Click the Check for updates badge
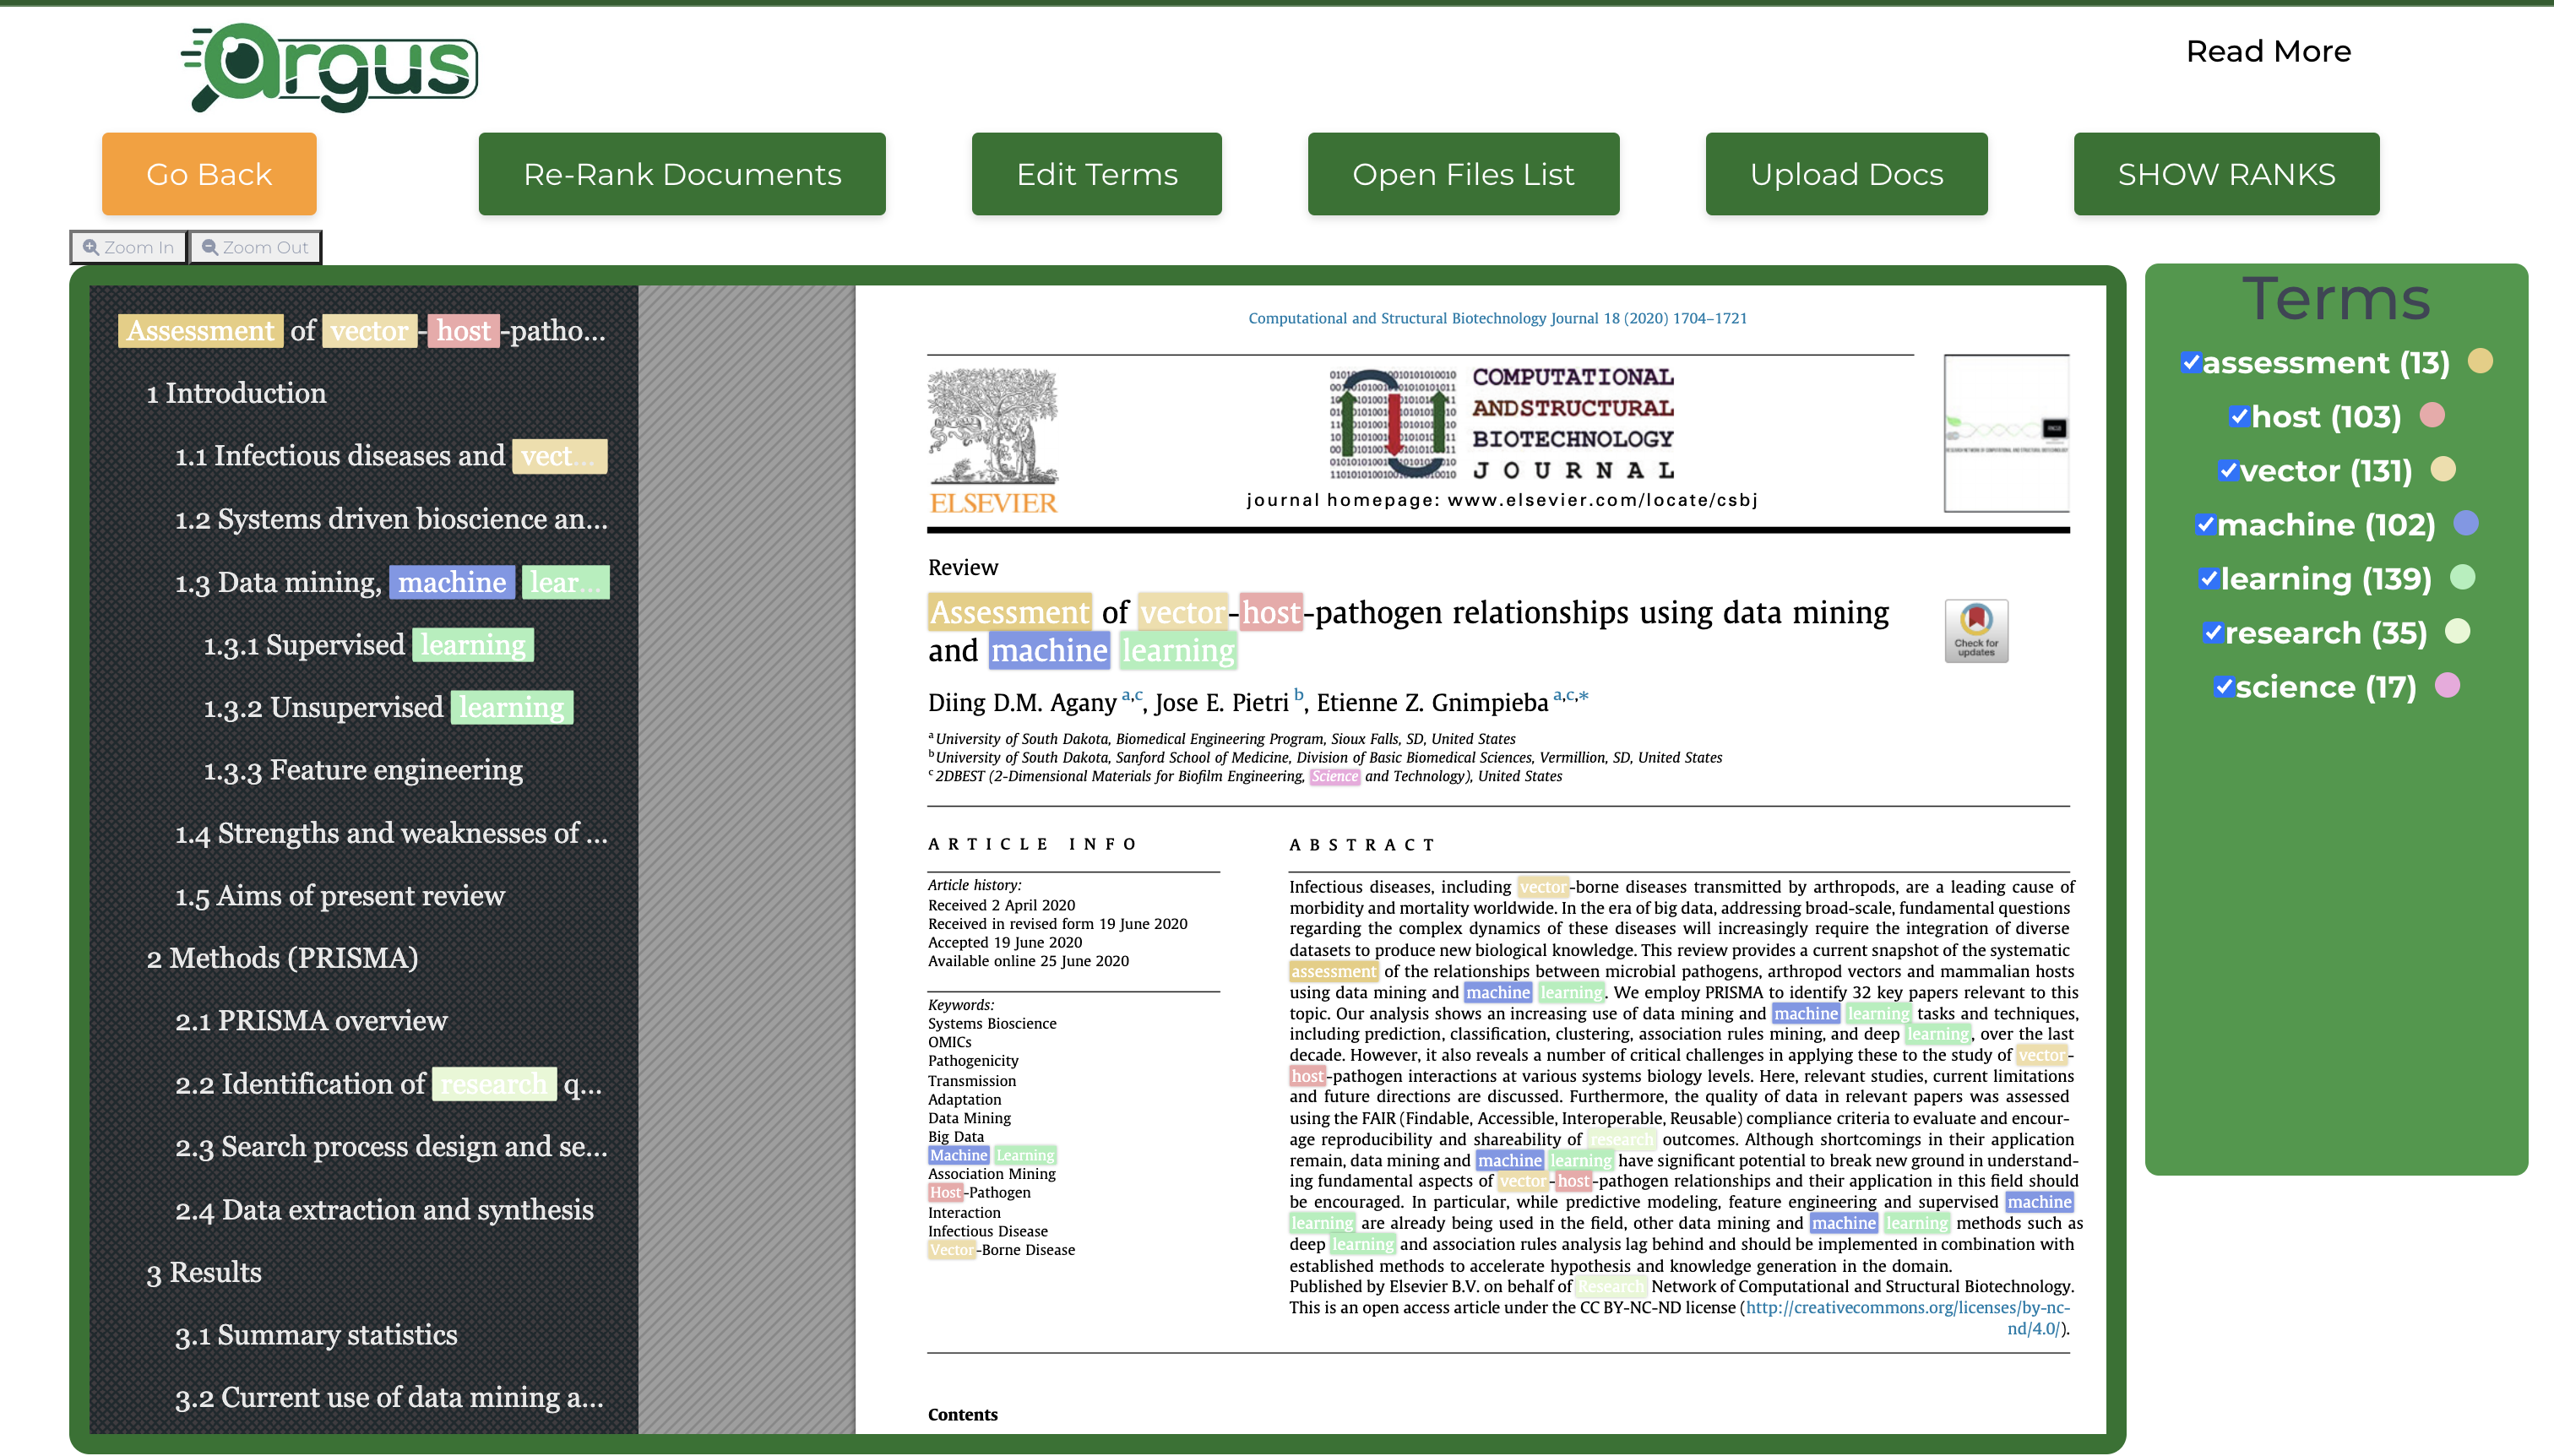Screen dimensions: 2554x1456 1976,631
